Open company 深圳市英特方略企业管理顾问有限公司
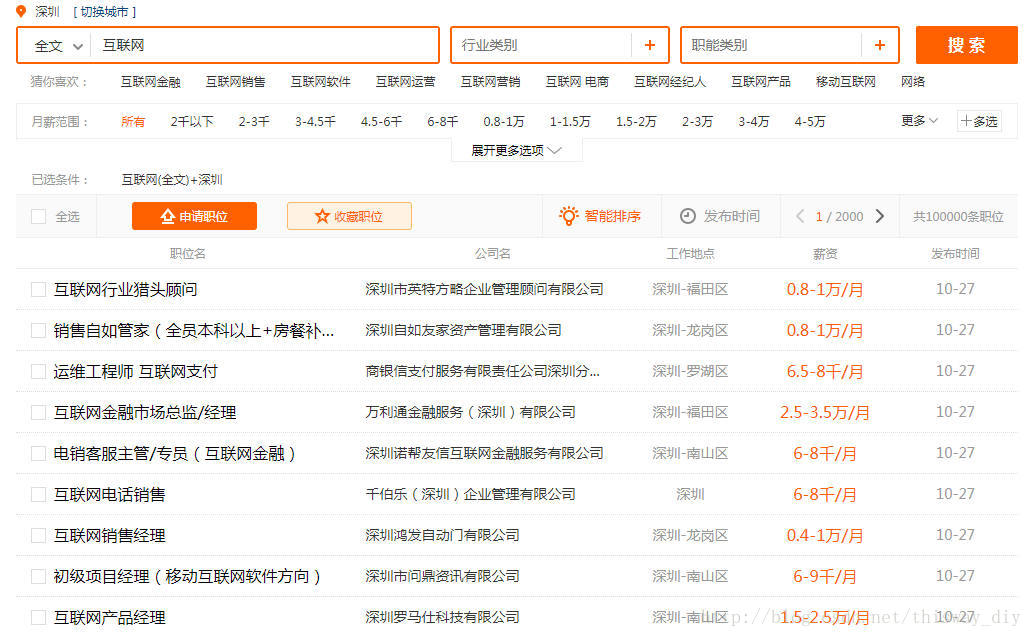 [484, 289]
